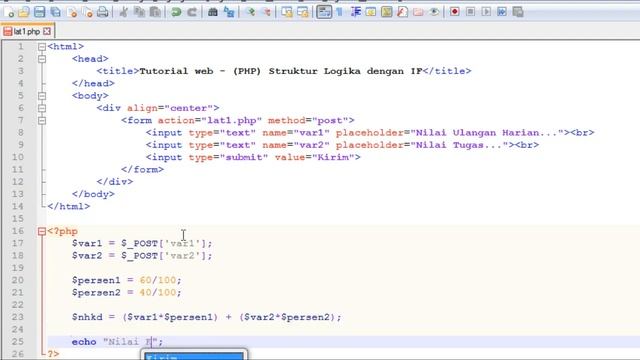Viewport: 640px width, 360px height.
Task: Collapse the <?php block fold on line 16
Action: (42, 231)
